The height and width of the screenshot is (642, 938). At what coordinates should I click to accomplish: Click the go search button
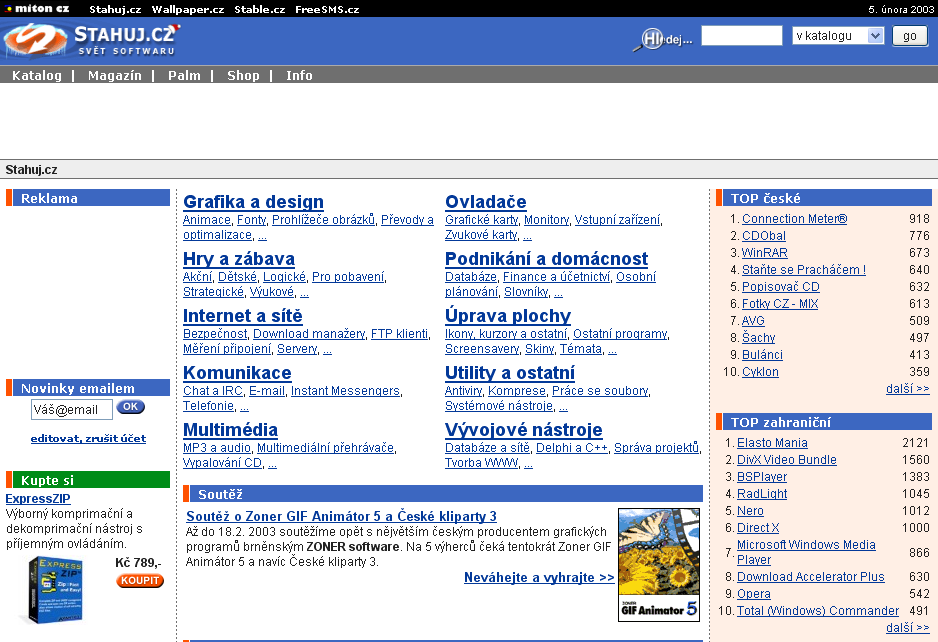click(909, 36)
